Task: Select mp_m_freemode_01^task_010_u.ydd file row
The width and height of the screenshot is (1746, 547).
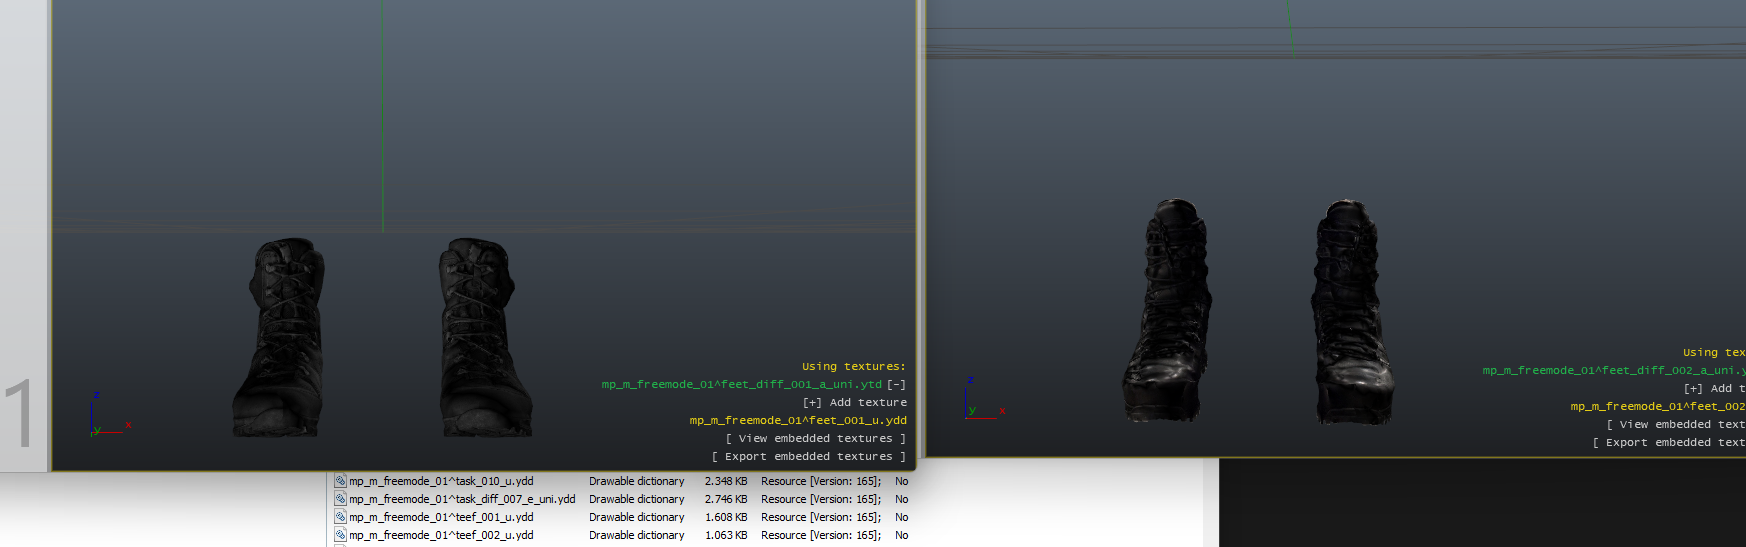Action: pos(441,481)
